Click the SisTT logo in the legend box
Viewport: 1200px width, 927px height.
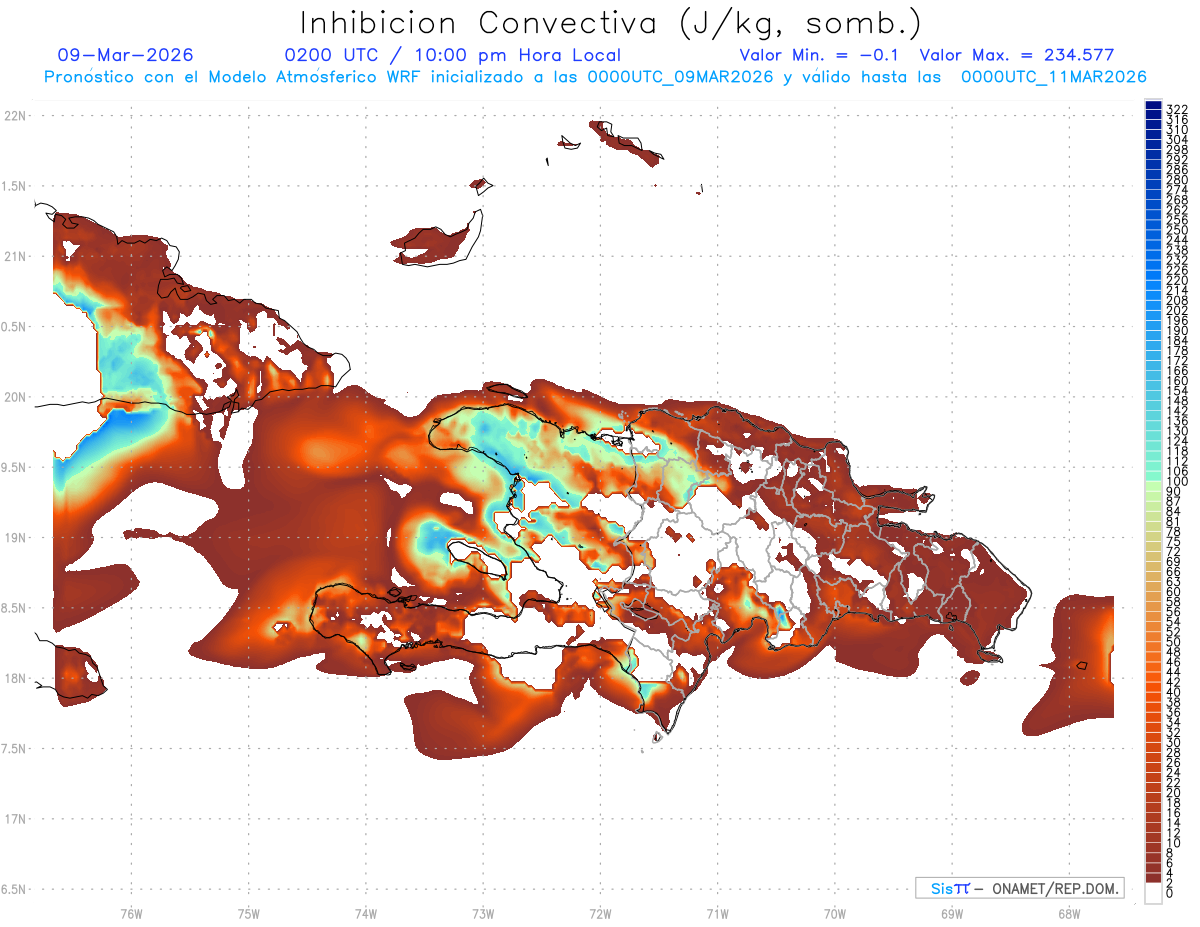[949, 888]
